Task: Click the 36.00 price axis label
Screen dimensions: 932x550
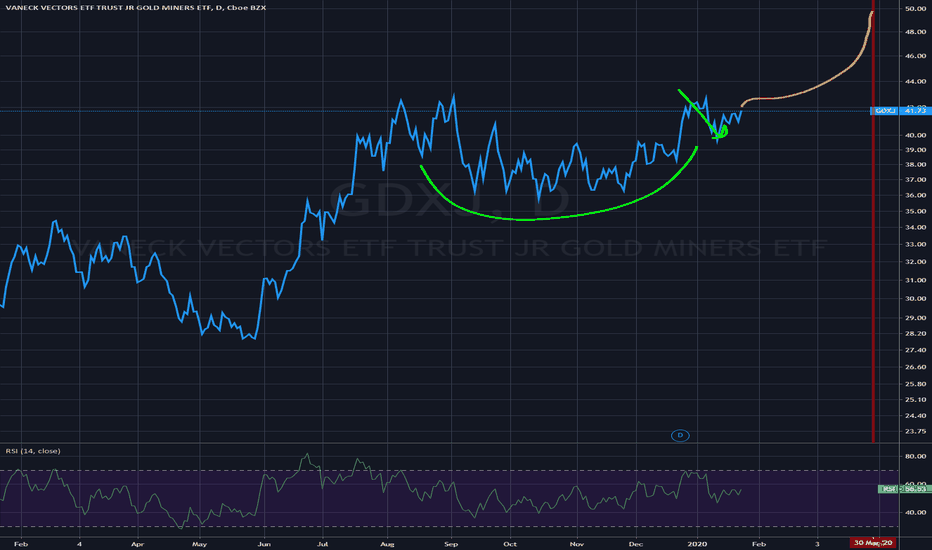Action: coord(915,195)
